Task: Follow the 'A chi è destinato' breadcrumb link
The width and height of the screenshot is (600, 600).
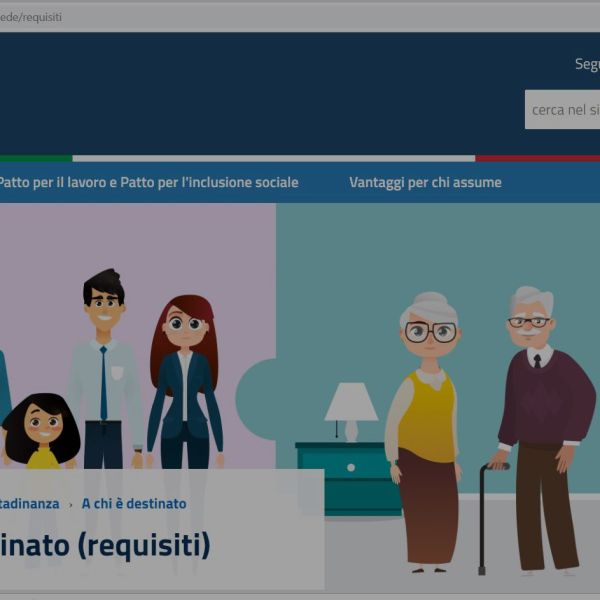Action: point(134,504)
